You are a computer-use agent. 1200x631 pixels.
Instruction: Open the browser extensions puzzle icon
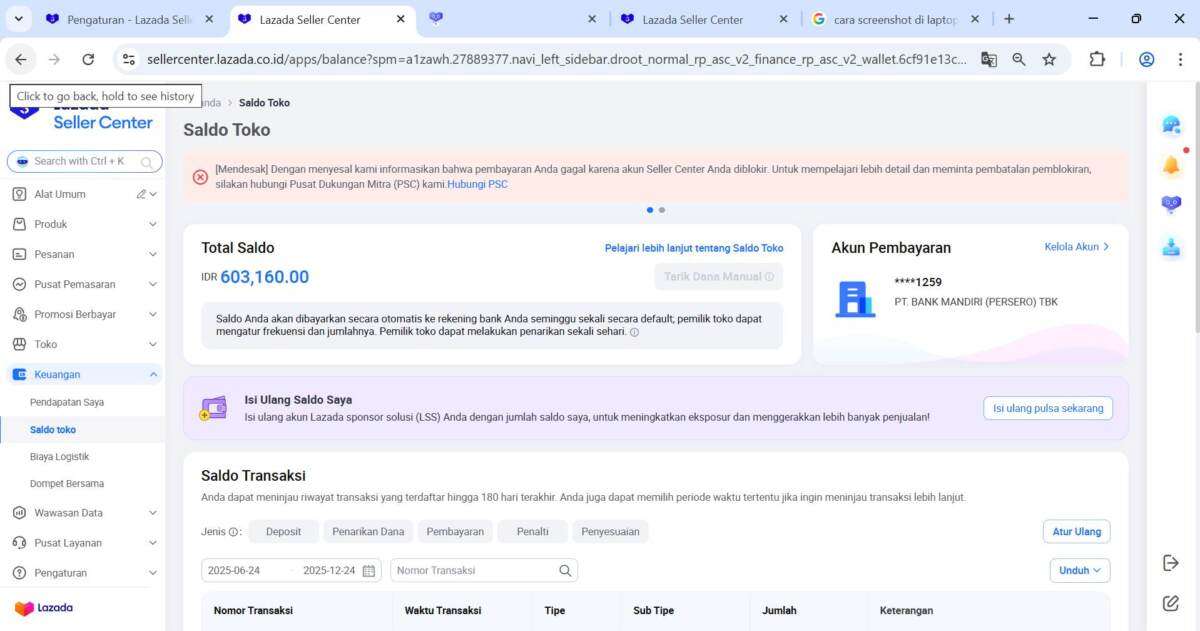pos(1097,60)
